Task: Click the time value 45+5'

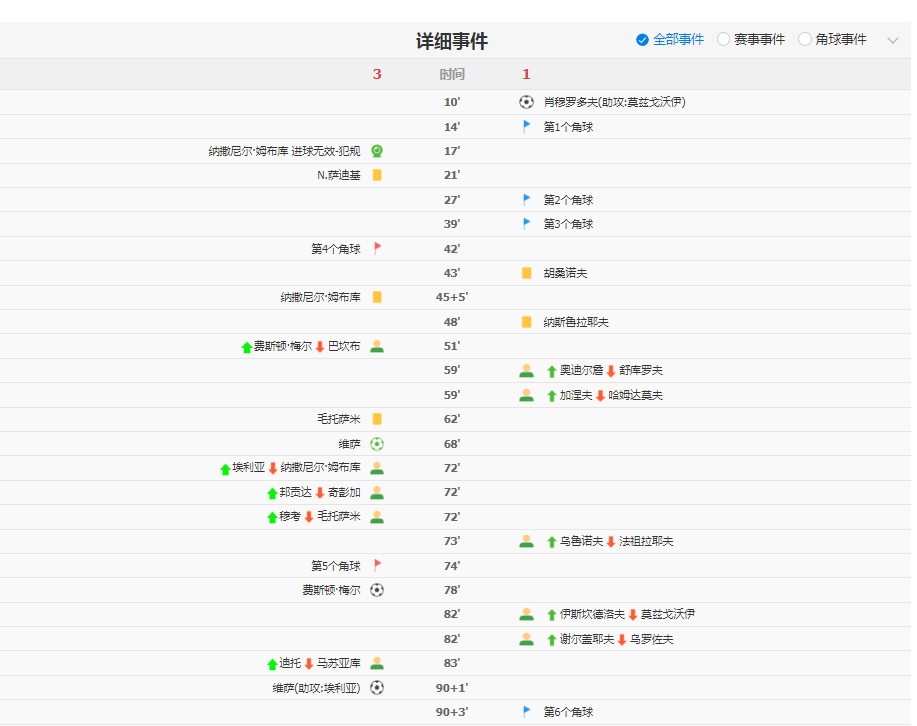Action: 452,297
